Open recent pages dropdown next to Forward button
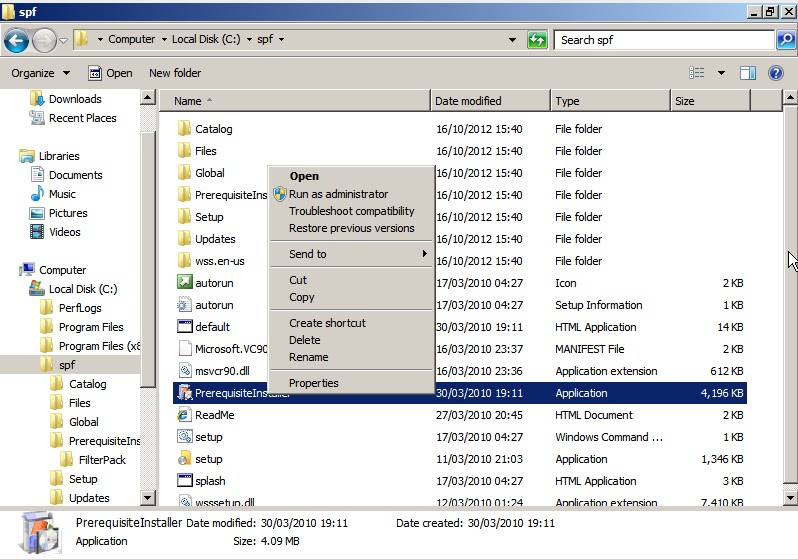 tap(64, 40)
